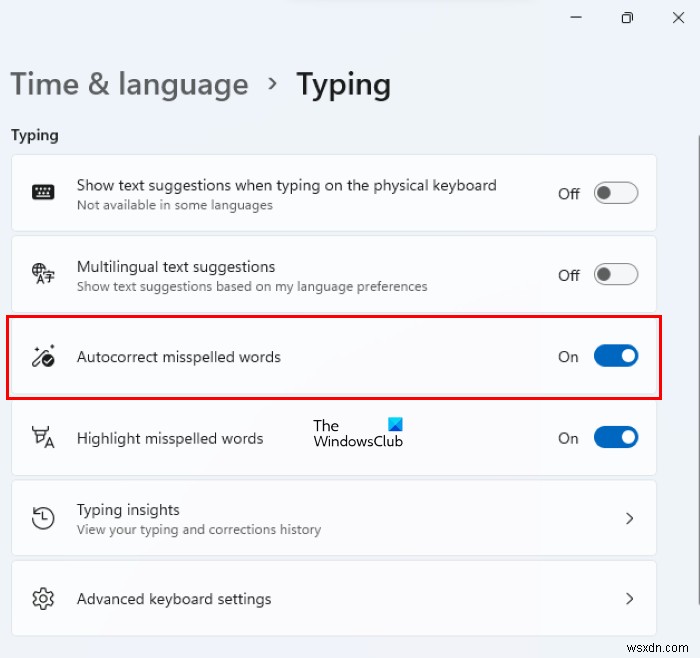The width and height of the screenshot is (700, 658).
Task: Click the advanced keyboard settings gear icon
Action: pyautogui.click(x=43, y=599)
